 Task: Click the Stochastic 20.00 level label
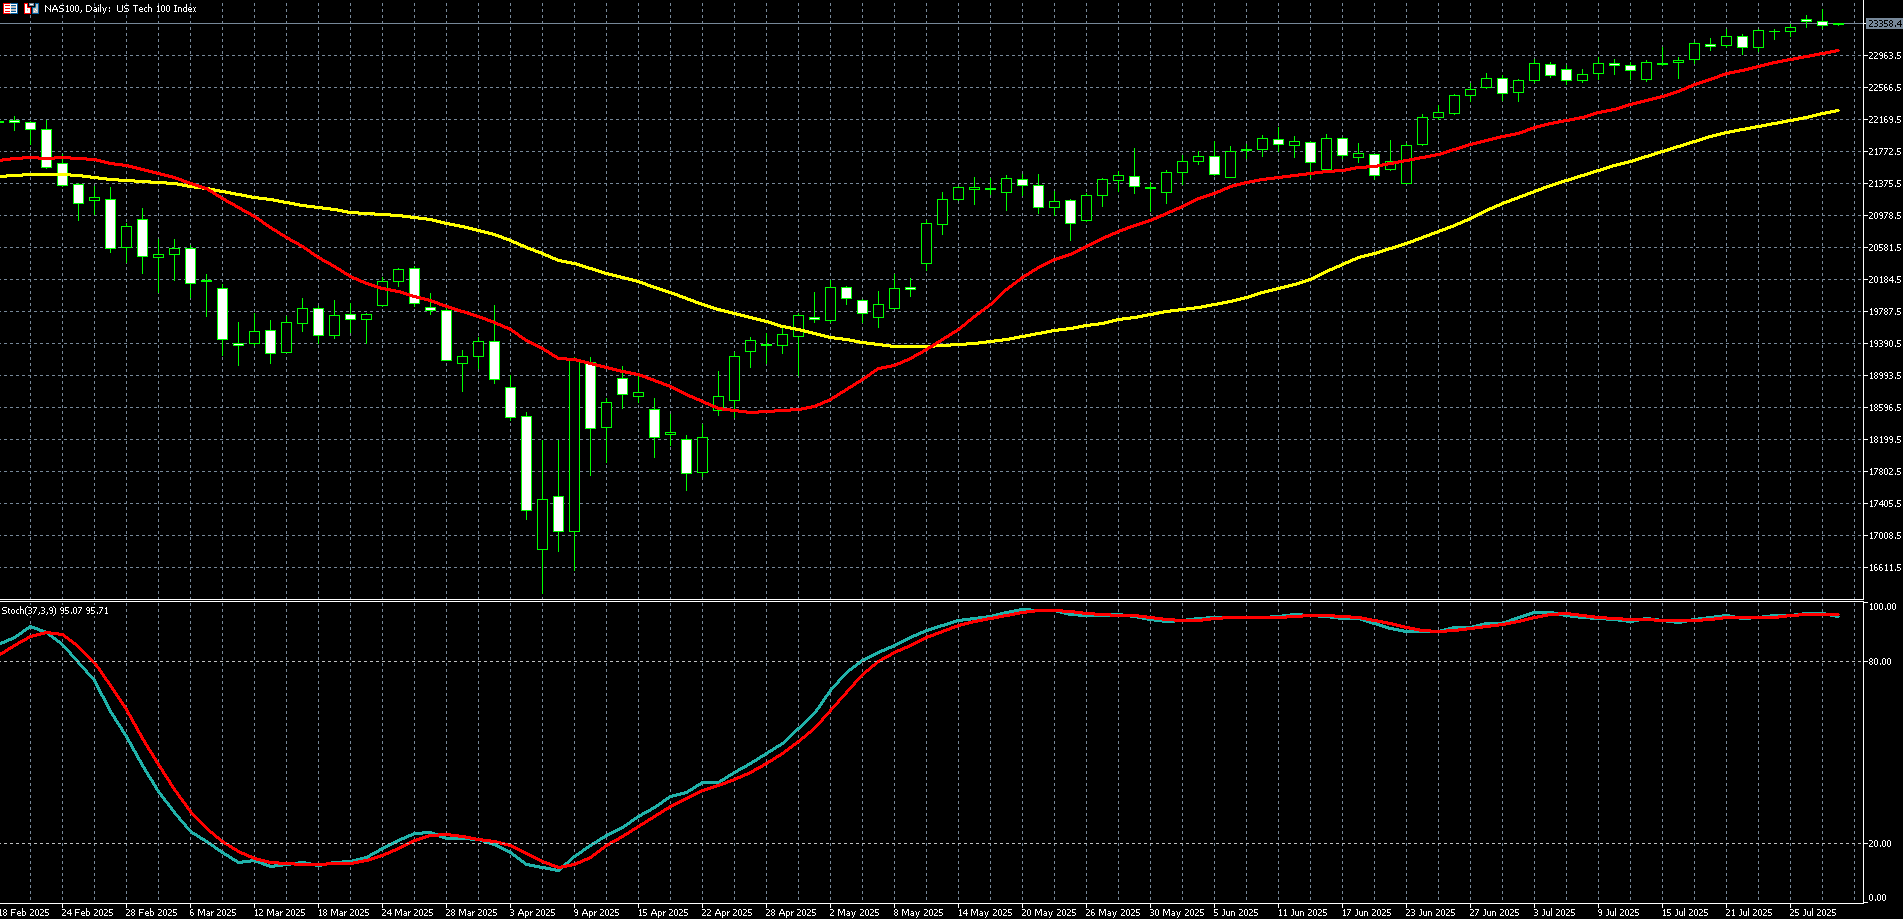pyautogui.click(x=1880, y=844)
